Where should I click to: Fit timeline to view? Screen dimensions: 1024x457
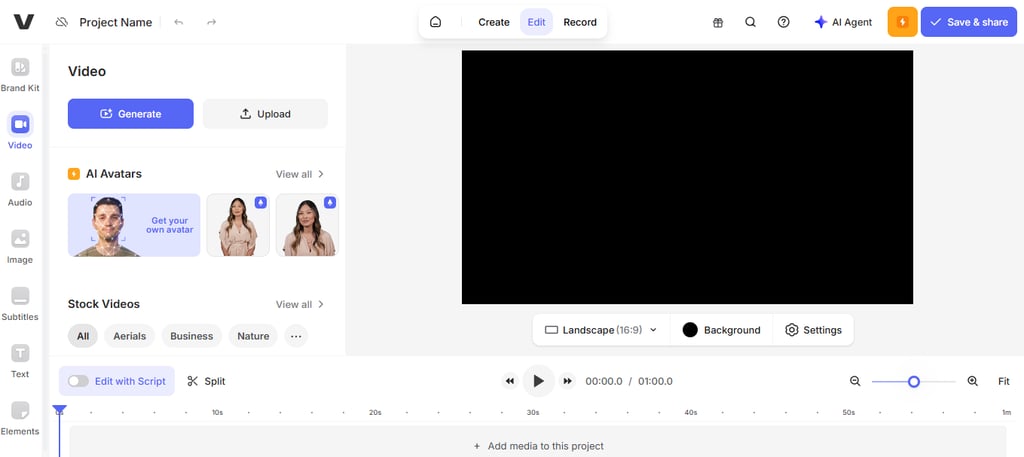click(x=1004, y=381)
